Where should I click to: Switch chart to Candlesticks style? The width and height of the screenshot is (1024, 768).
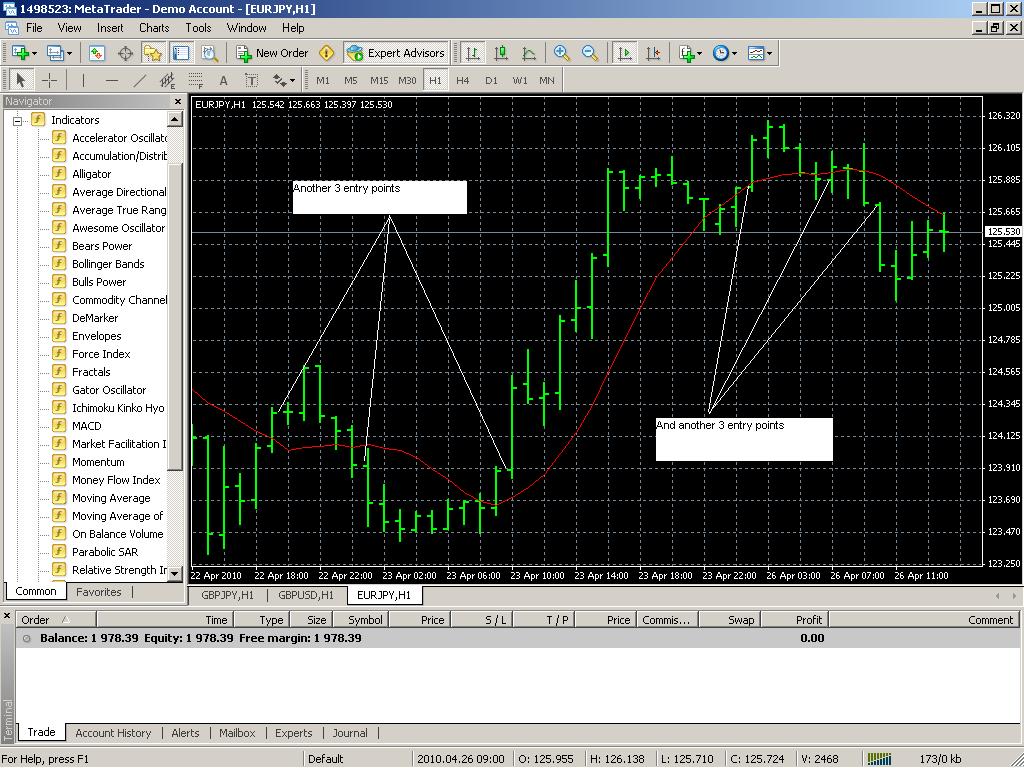(x=501, y=53)
